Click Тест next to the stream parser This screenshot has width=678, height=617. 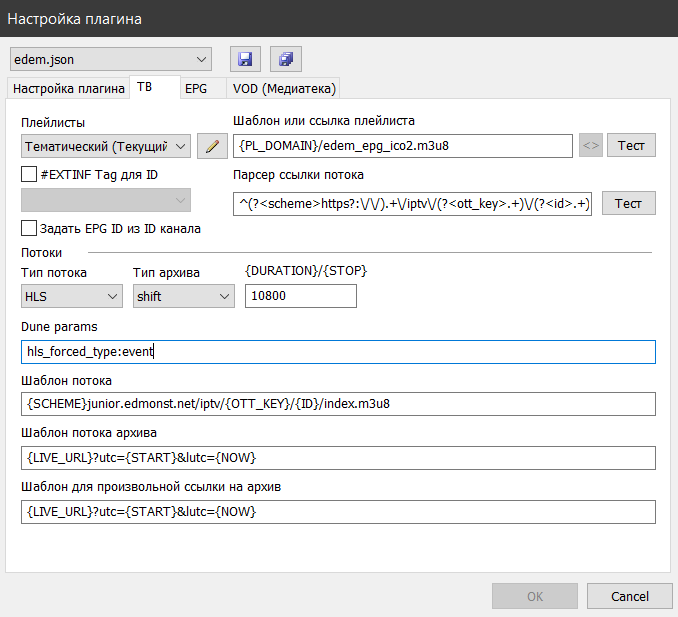click(x=629, y=203)
